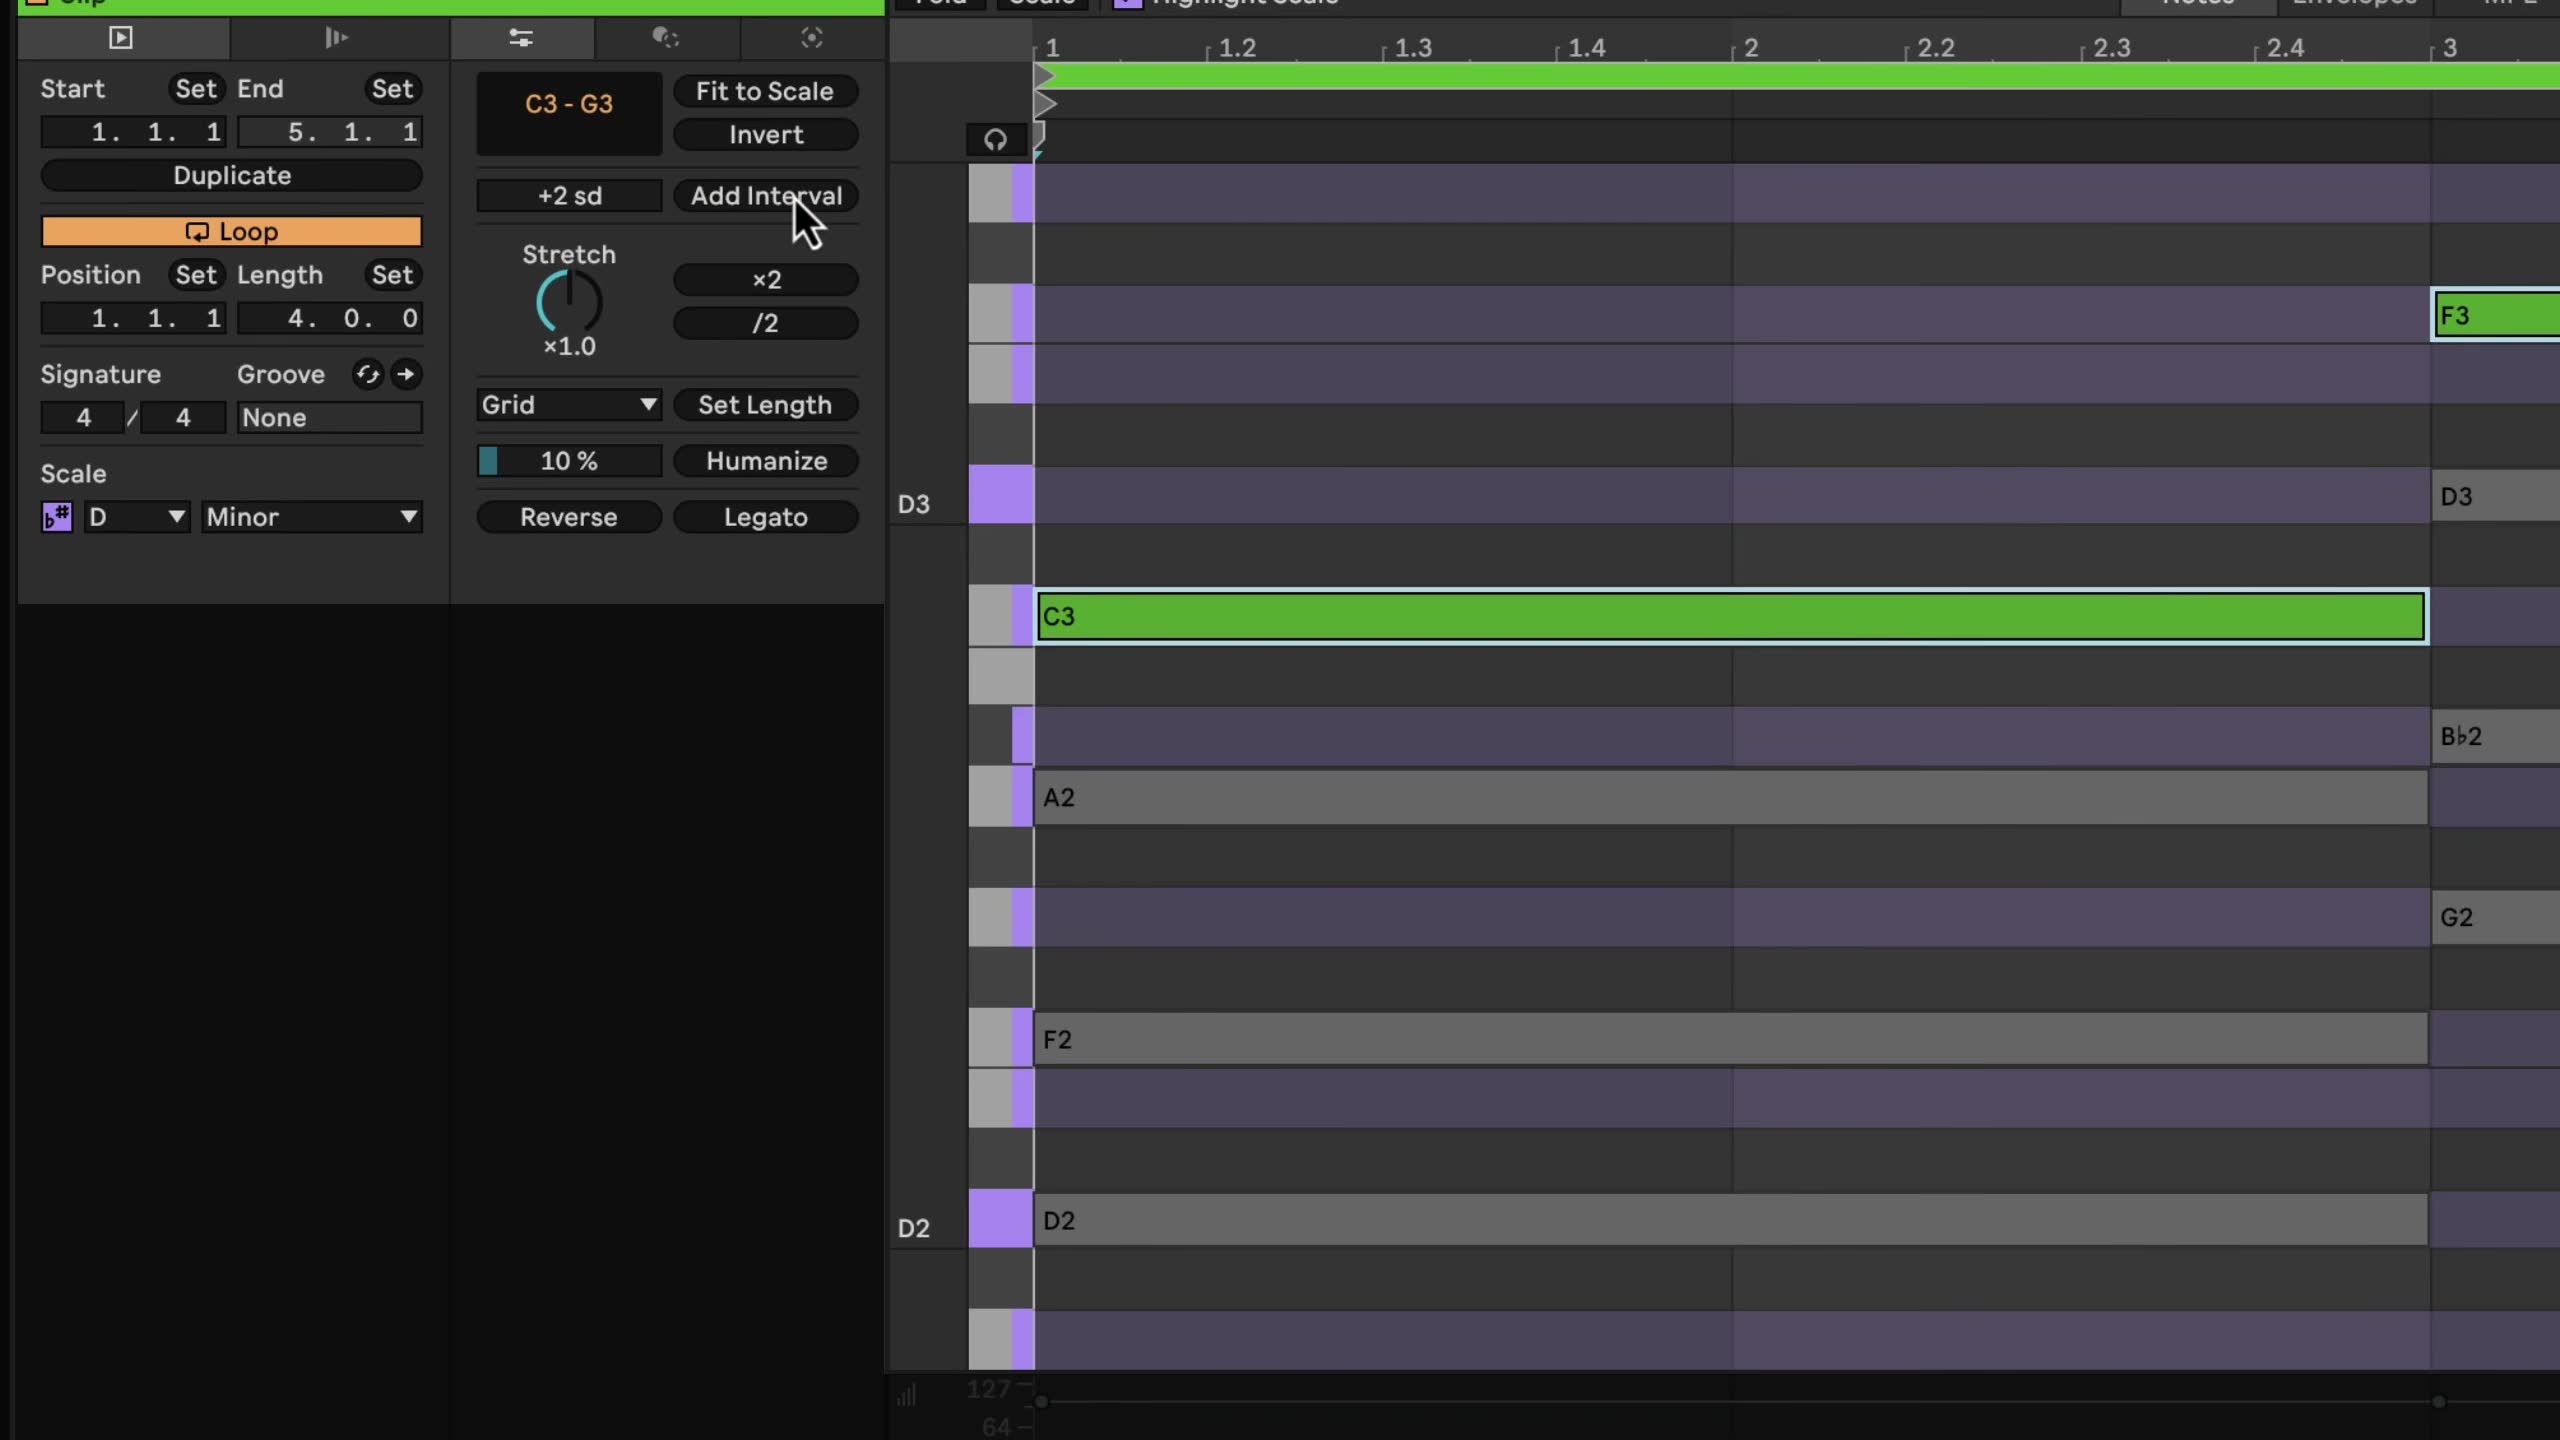Select the D3 note in bar 3
The image size is (2560, 1440).
[x=2496, y=496]
